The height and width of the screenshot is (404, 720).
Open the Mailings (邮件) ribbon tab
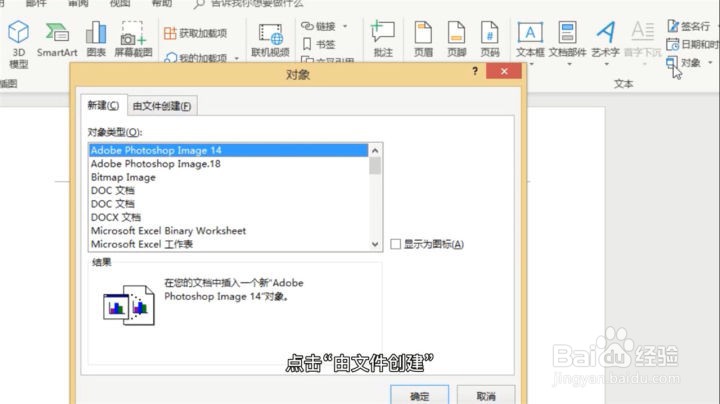pyautogui.click(x=36, y=4)
